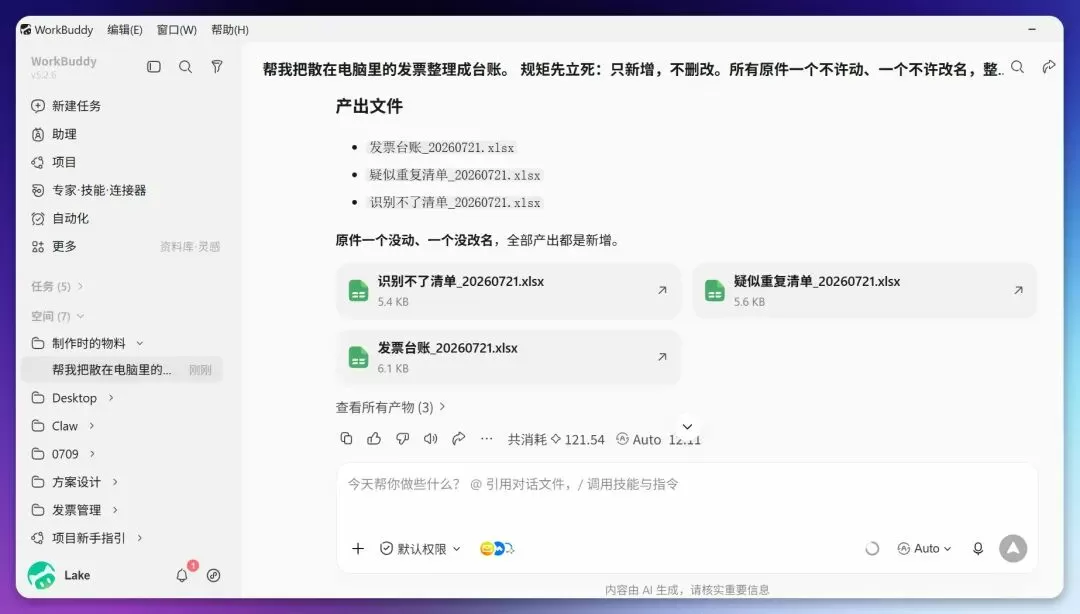Share conversation via top-right arrow icon
Viewport: 1080px width, 614px height.
(1048, 67)
